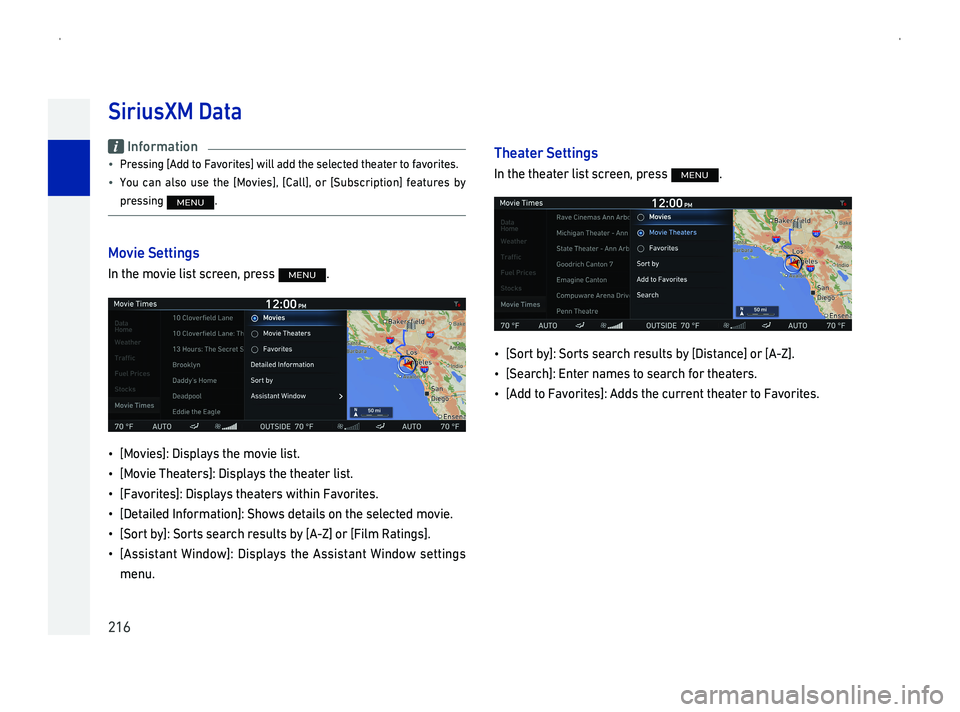The width and height of the screenshot is (960, 712).
Task: Click the SiriusXM Data page heading
Action: 174,112
